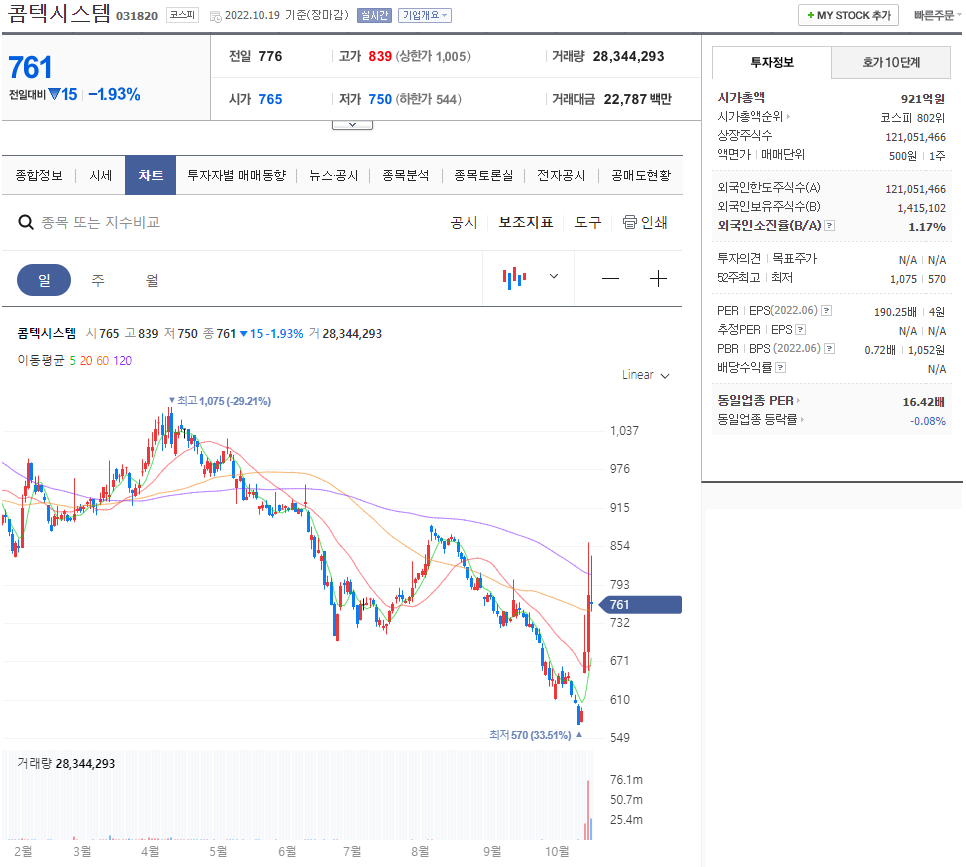The image size is (966, 867).
Task: Click the magnifier search icon
Action: (x=25, y=222)
